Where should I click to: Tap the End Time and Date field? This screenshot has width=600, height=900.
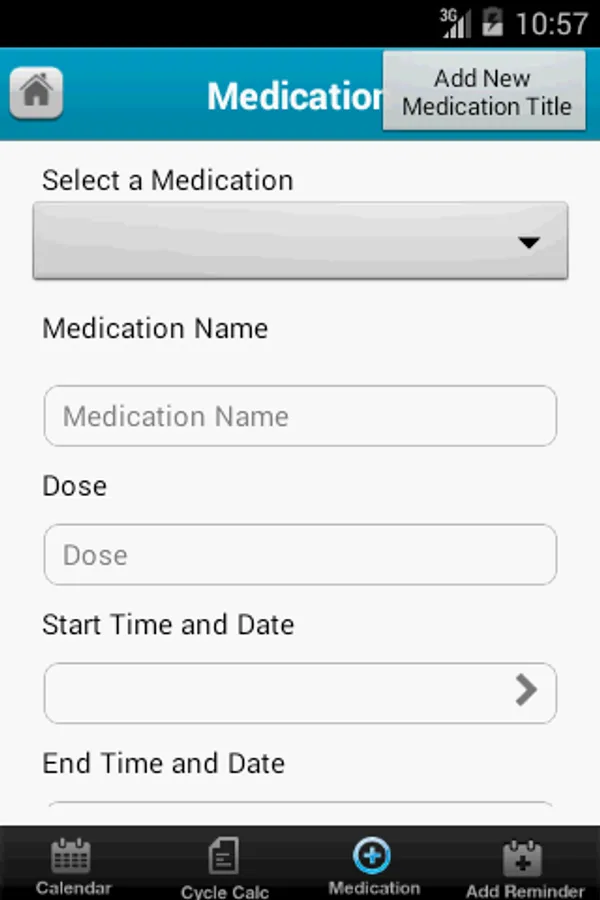click(300, 812)
